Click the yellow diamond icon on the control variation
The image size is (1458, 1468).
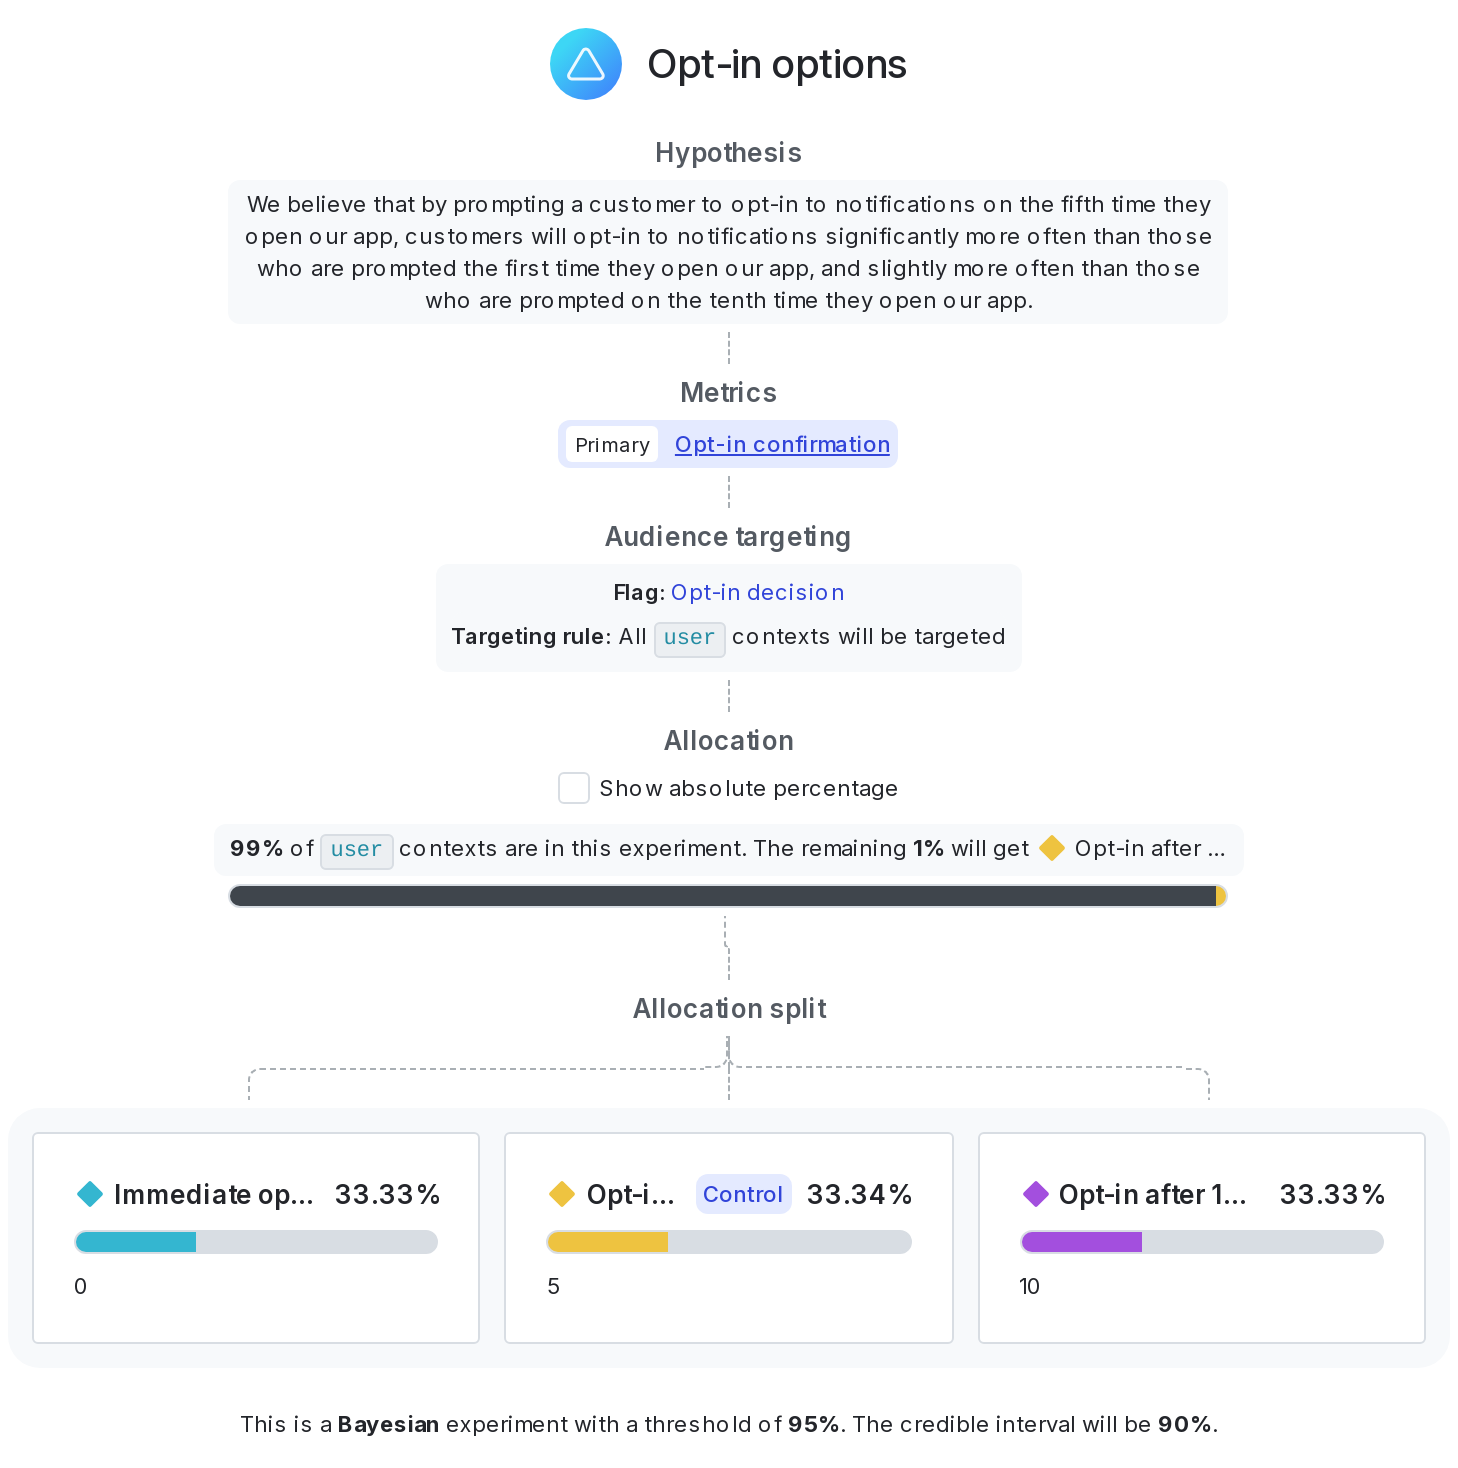pos(563,1193)
